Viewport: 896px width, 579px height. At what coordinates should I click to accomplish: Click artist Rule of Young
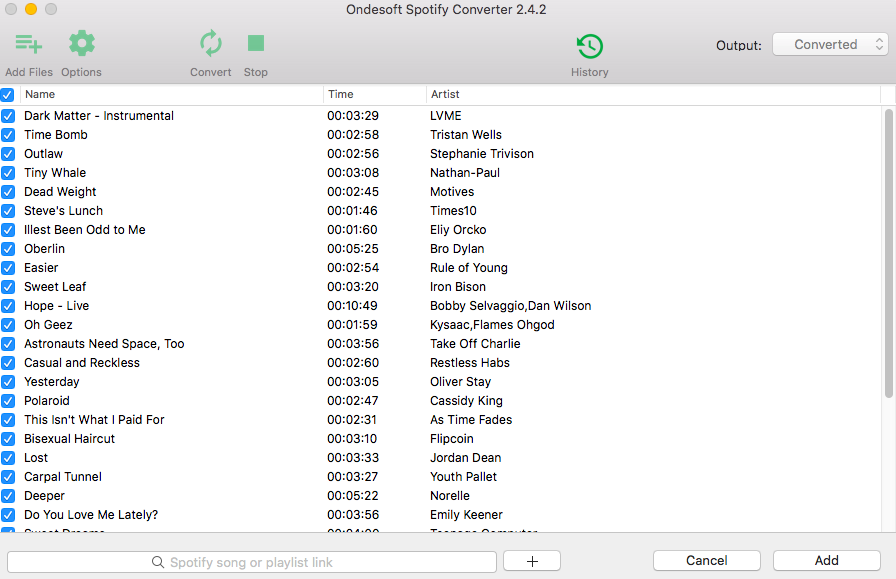[469, 267]
